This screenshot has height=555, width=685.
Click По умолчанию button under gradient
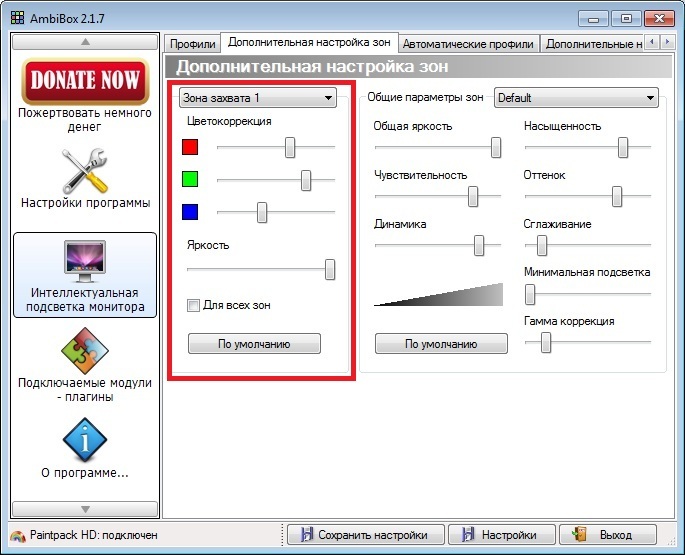441,344
